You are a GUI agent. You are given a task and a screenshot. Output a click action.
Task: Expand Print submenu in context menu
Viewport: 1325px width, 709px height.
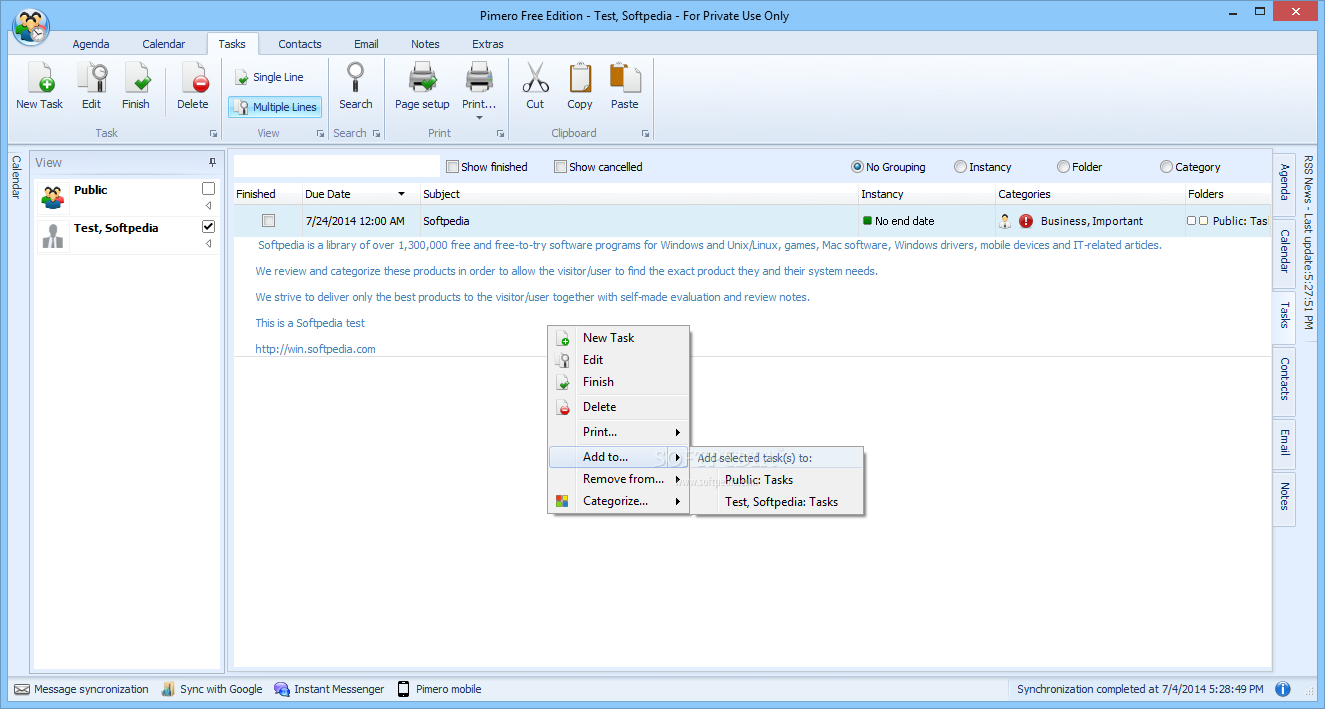click(619, 432)
